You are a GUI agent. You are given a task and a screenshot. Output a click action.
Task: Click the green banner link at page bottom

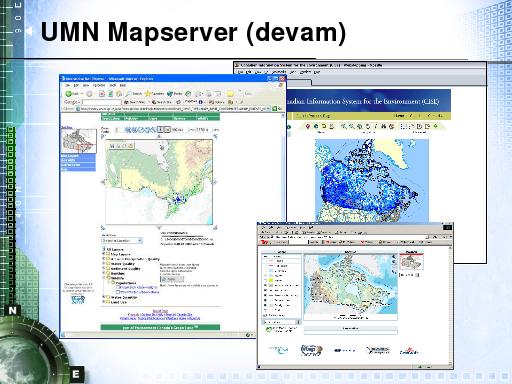(160, 328)
